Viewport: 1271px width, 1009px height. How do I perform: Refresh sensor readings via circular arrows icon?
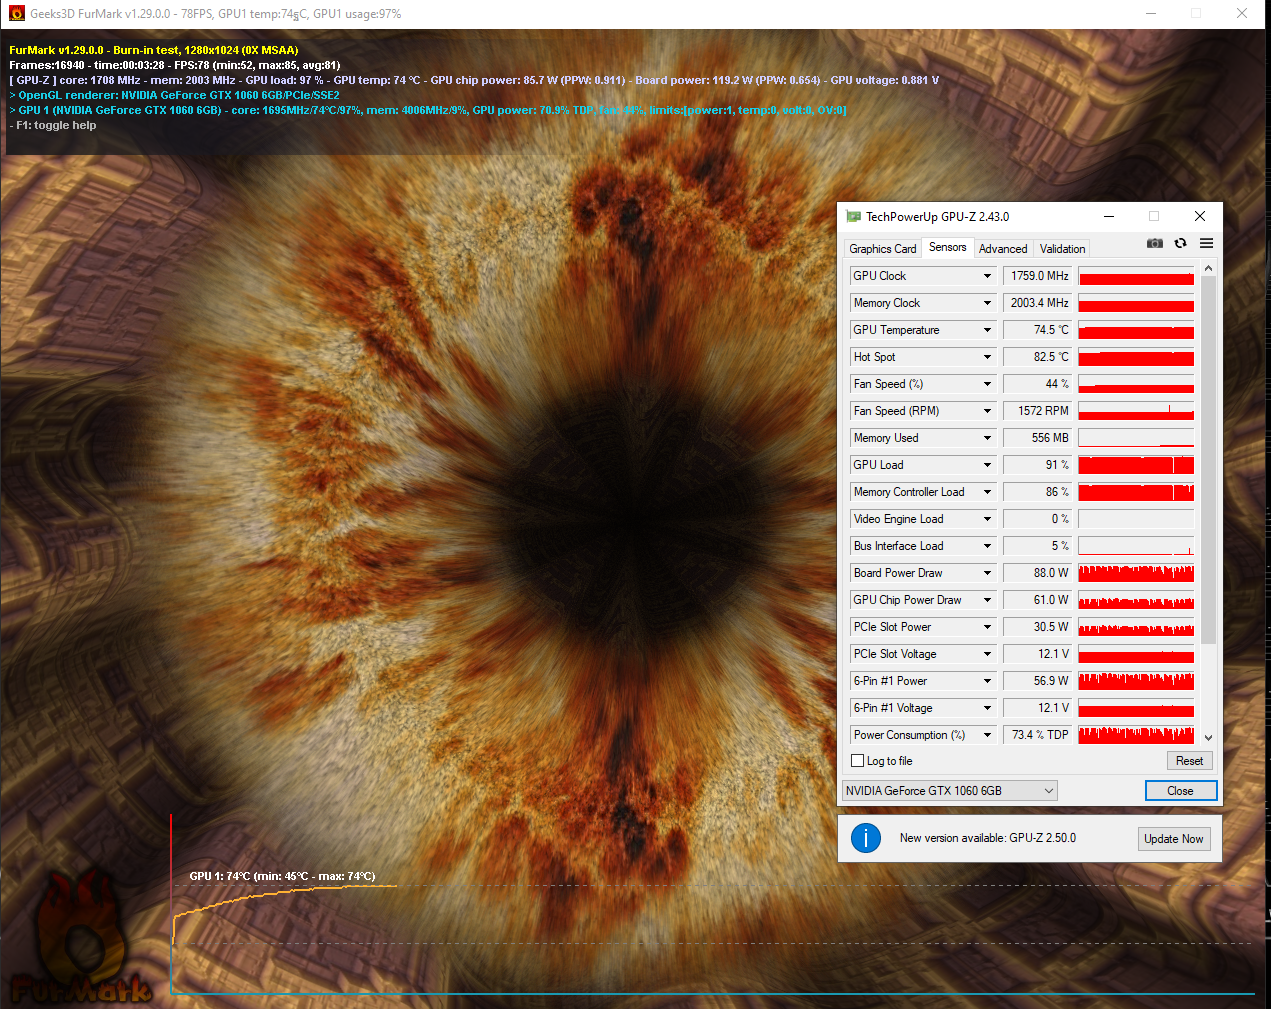click(1181, 243)
